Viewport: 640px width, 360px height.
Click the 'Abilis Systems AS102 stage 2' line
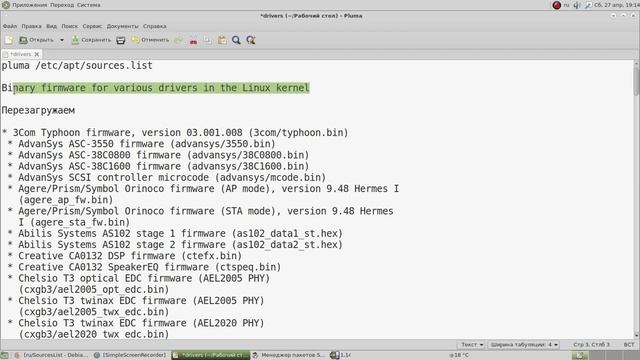point(175,244)
